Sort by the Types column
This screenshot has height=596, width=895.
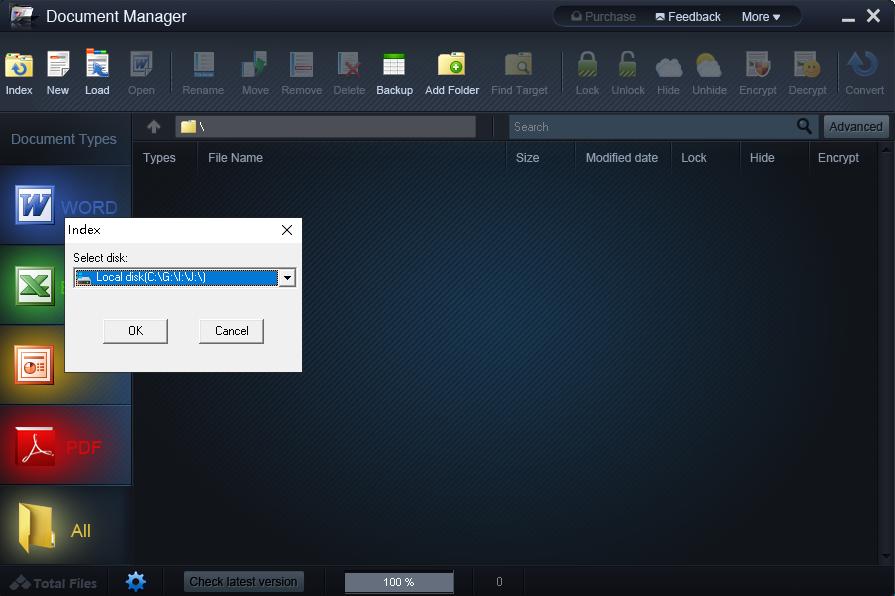coord(159,158)
